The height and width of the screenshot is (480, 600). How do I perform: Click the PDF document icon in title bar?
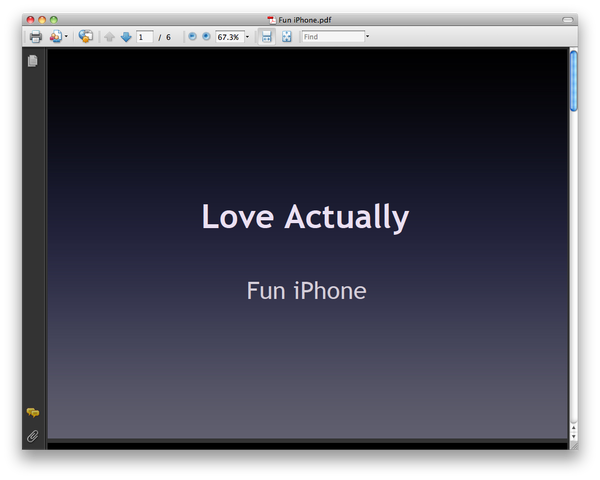(271, 20)
